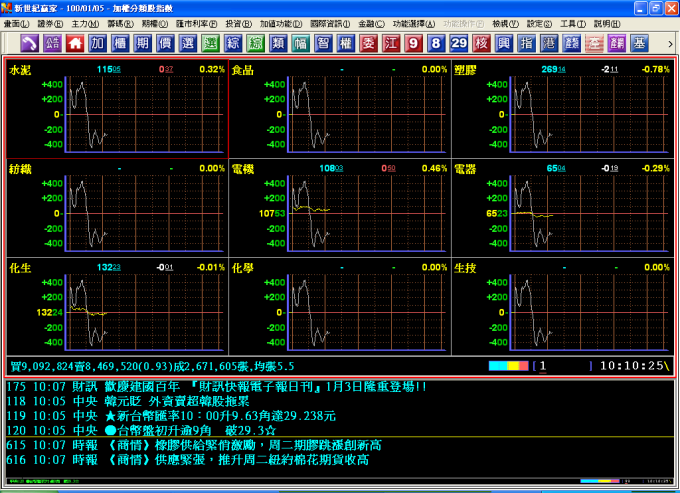Viewport: 680px width, 493px height.
Task: Open the 畫面(L) menu
Action: tap(16, 24)
